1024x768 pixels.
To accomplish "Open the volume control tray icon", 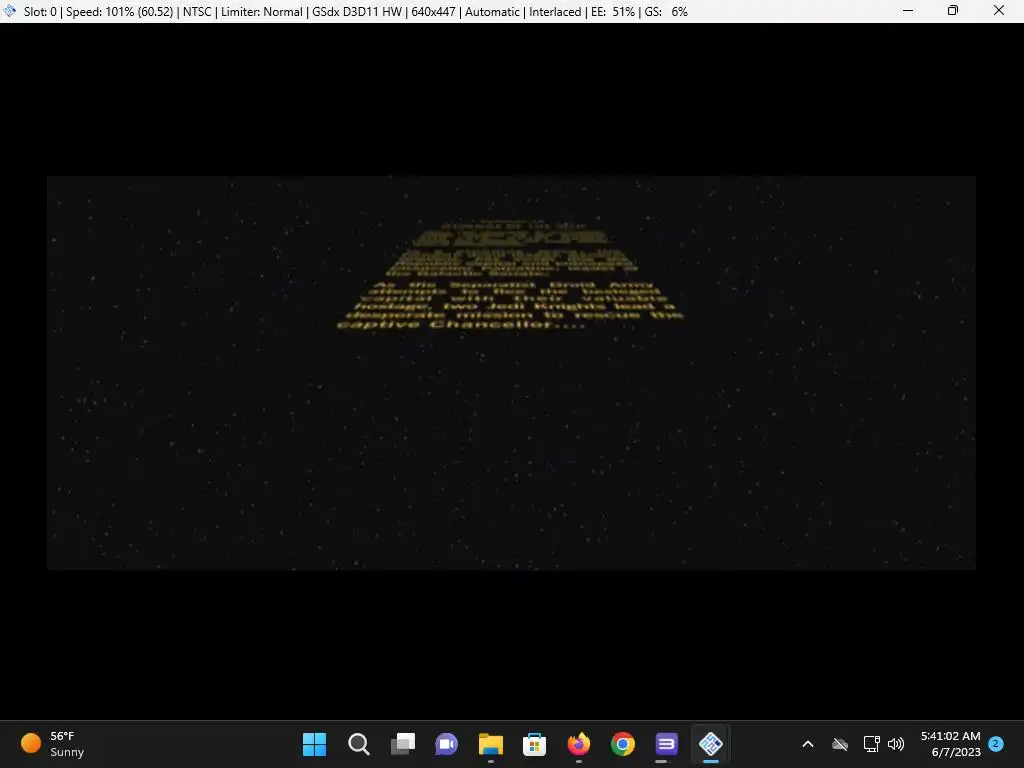I will (896, 744).
